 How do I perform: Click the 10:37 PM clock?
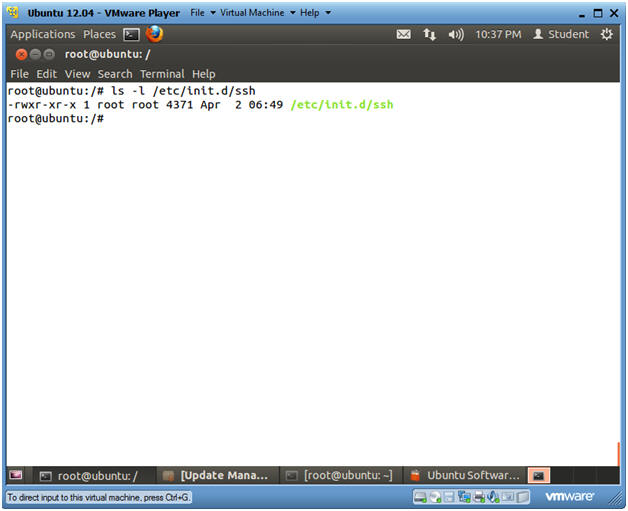[498, 34]
